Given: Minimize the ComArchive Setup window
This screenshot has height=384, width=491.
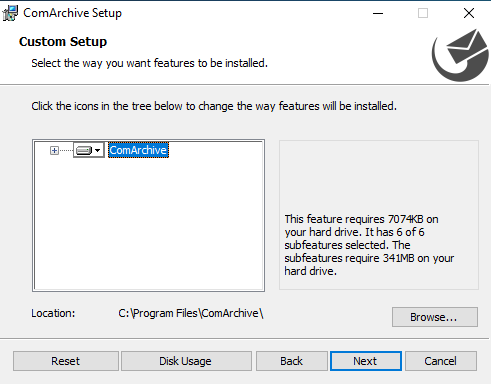Looking at the screenshot, I should pos(378,13).
